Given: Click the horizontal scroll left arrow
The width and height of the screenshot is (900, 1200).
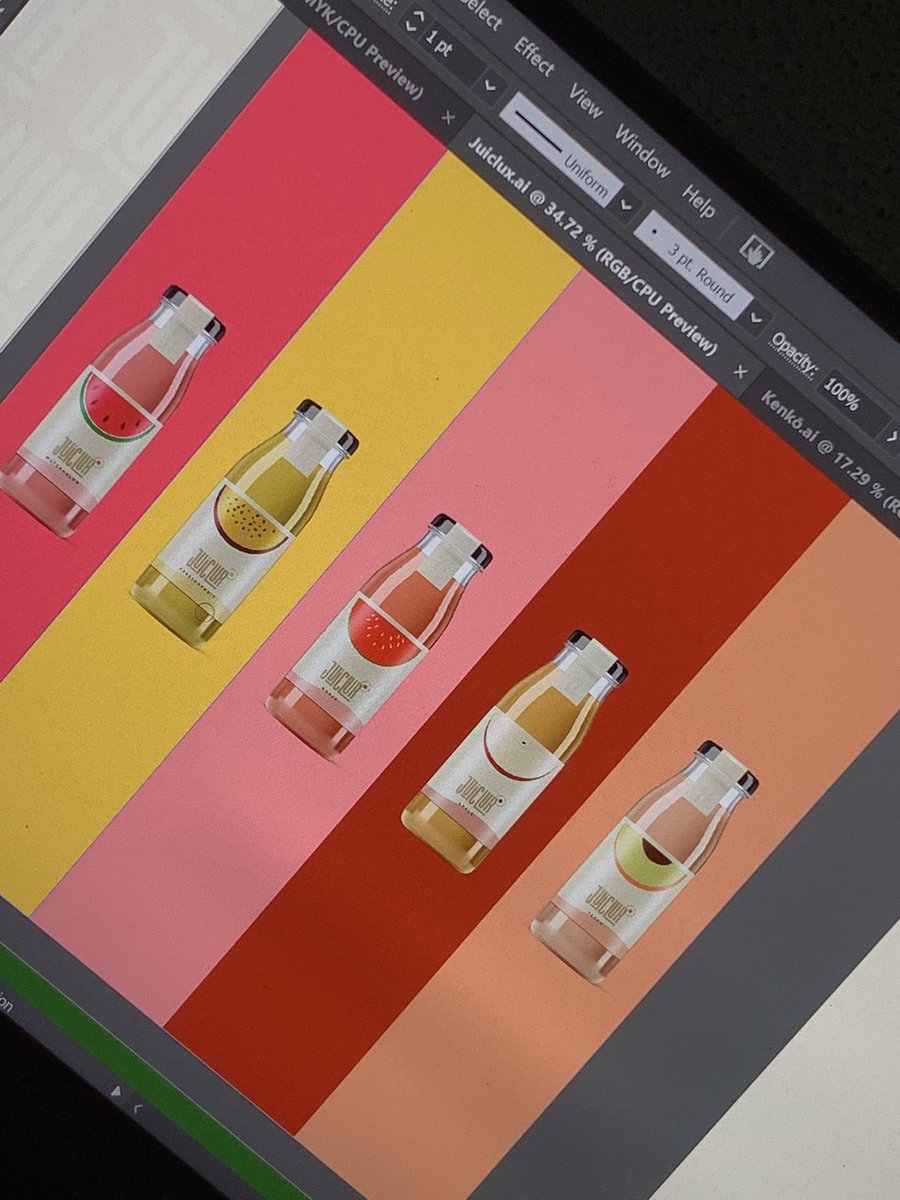Looking at the screenshot, I should click(138, 1107).
